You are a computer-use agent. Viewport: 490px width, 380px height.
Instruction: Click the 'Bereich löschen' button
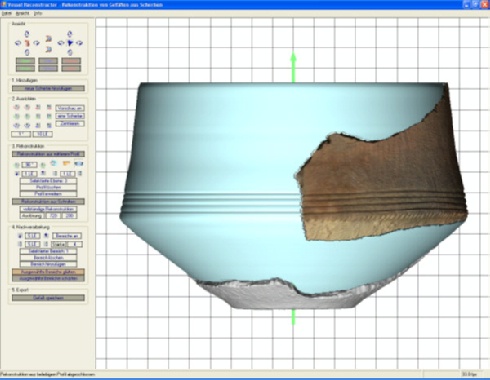pyautogui.click(x=48, y=258)
